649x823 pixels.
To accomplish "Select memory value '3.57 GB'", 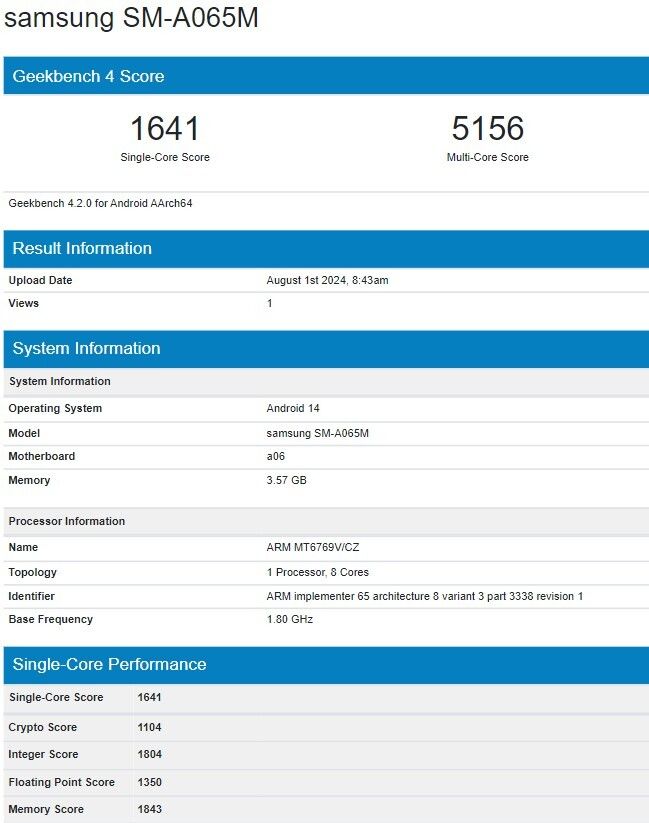I will click(286, 480).
